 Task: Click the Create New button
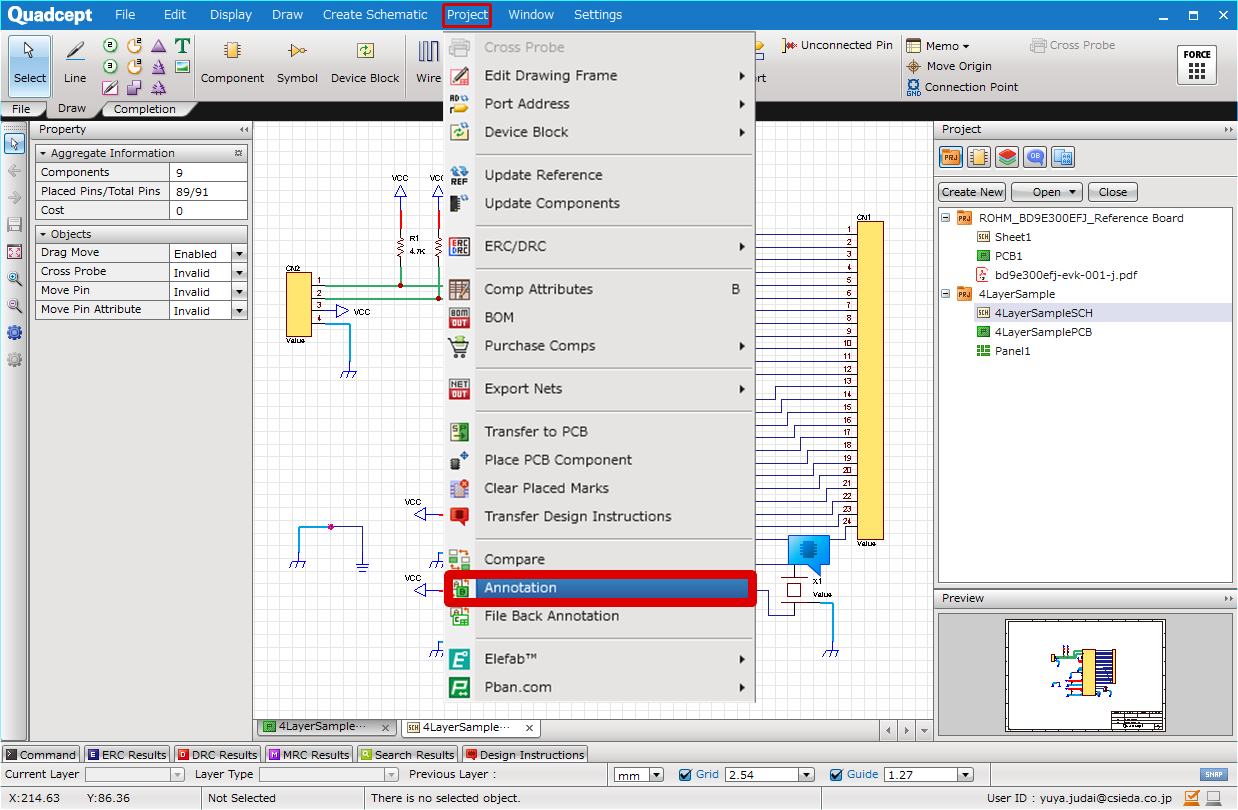972,192
